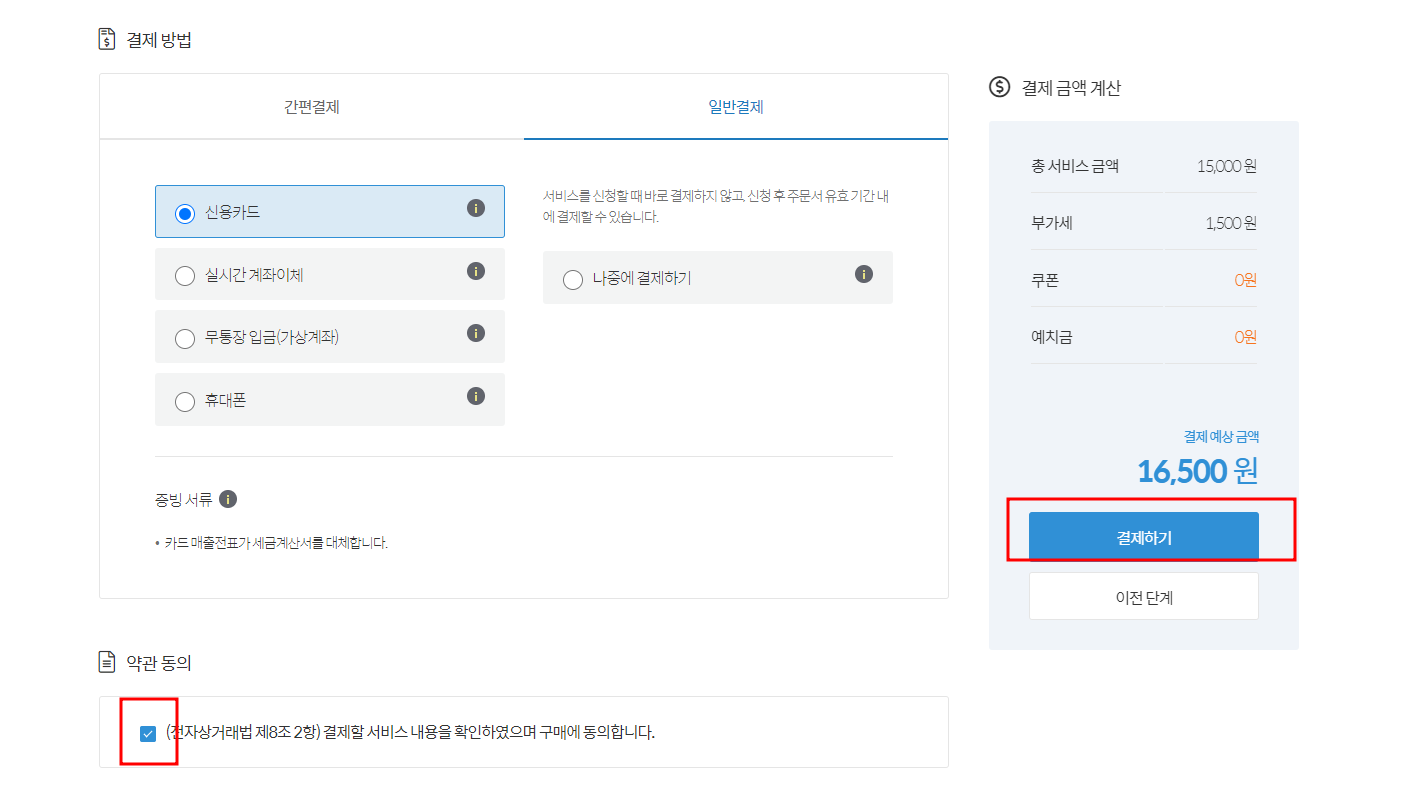Click the 쿠폰 0원 amount
The height and width of the screenshot is (793, 1401).
tap(1245, 279)
